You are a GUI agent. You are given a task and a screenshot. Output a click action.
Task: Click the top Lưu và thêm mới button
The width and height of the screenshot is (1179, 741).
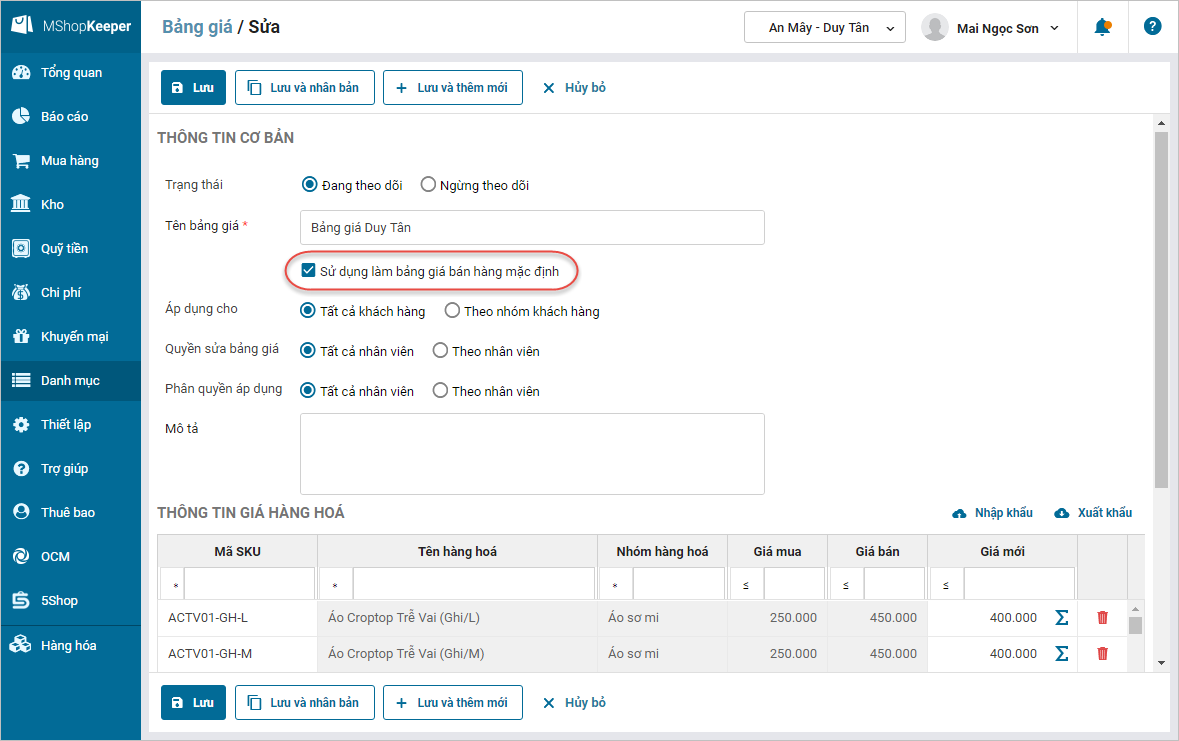point(453,87)
